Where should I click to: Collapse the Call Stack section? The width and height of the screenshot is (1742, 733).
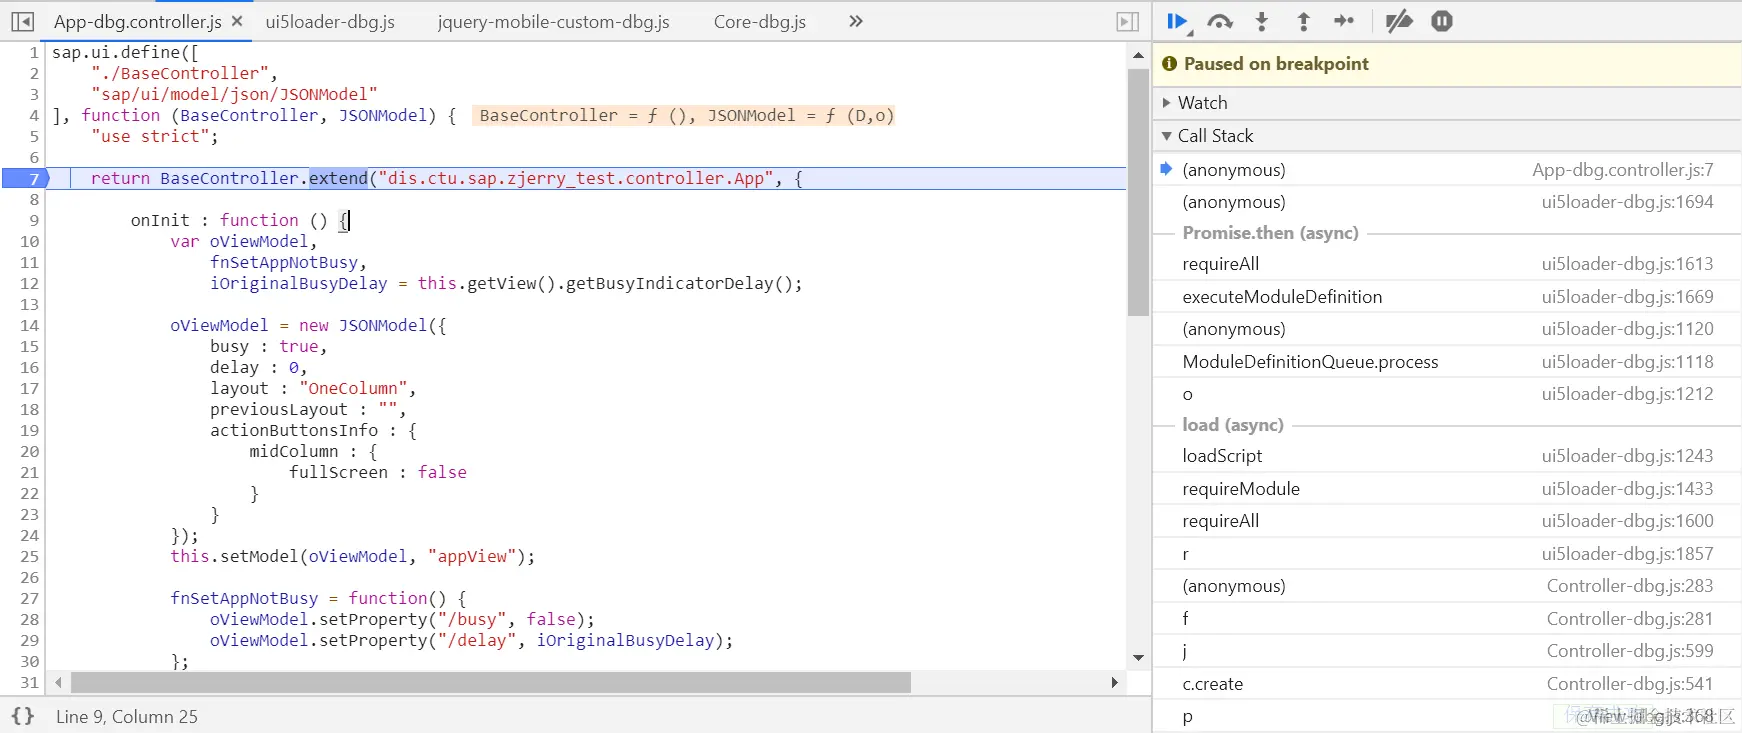pyautogui.click(x=1447, y=136)
